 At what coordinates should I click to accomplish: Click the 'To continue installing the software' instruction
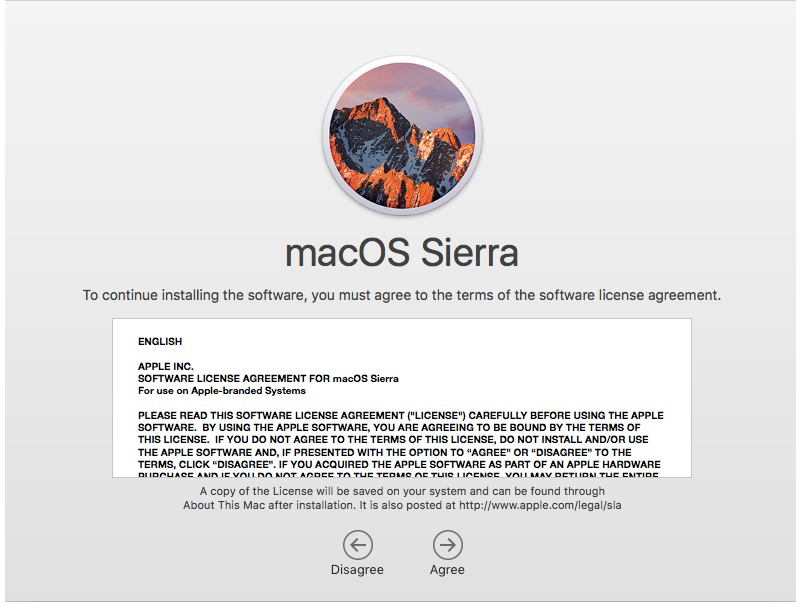coord(401,296)
